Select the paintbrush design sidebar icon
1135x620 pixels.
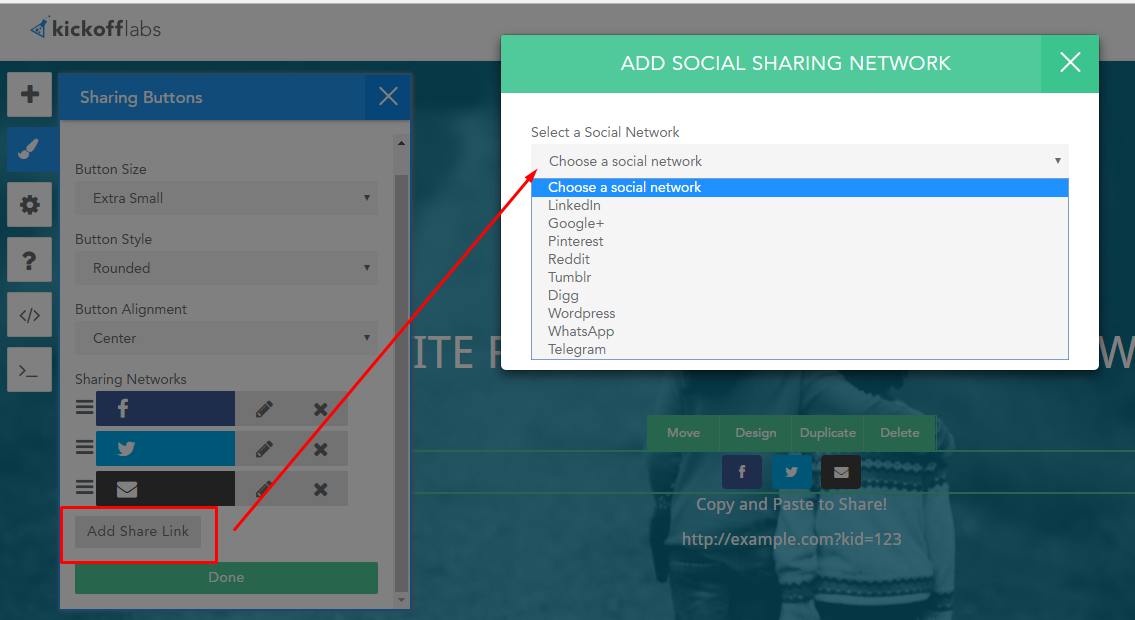click(x=30, y=149)
